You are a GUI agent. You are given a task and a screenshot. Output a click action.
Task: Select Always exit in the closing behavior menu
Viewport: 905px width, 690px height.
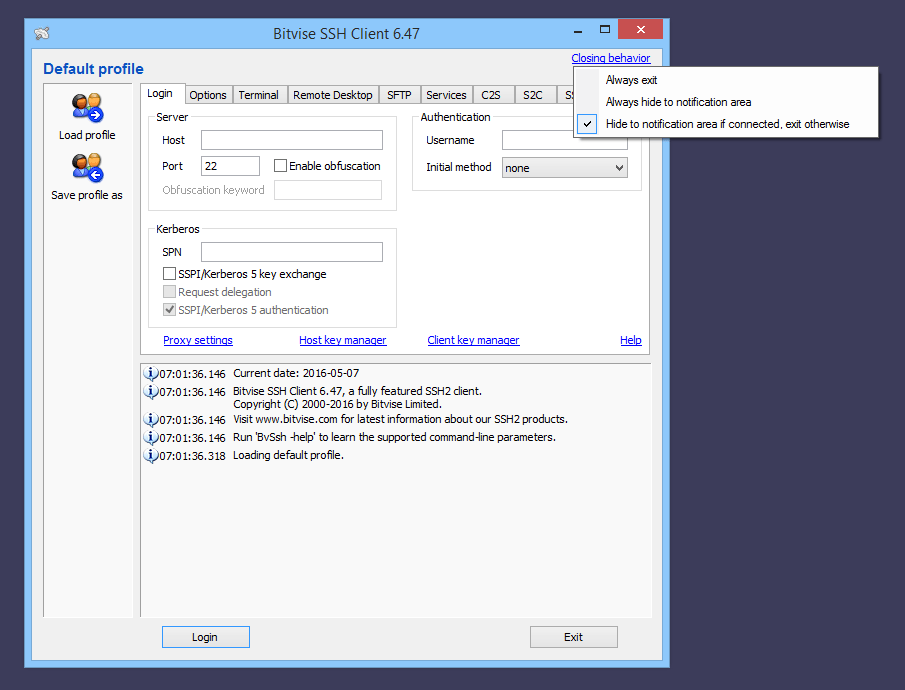pyautogui.click(x=631, y=80)
